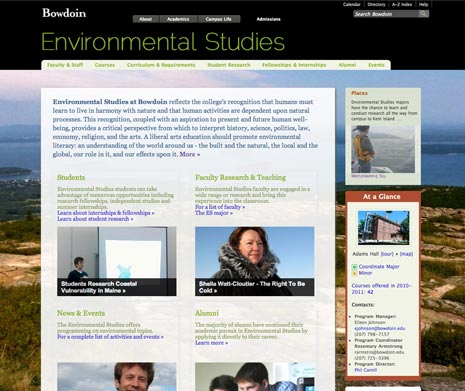Click the Alumni section heading
The width and height of the screenshot is (465, 391).
(x=207, y=313)
